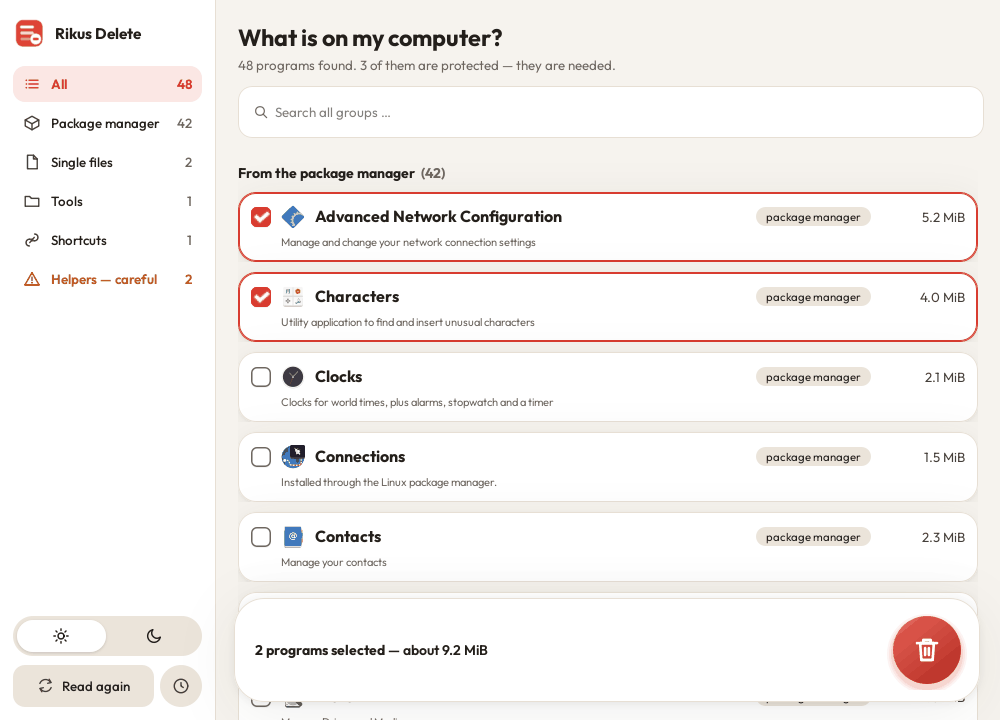Click the Contacts app icon
This screenshot has width=1000, height=720.
[293, 537]
